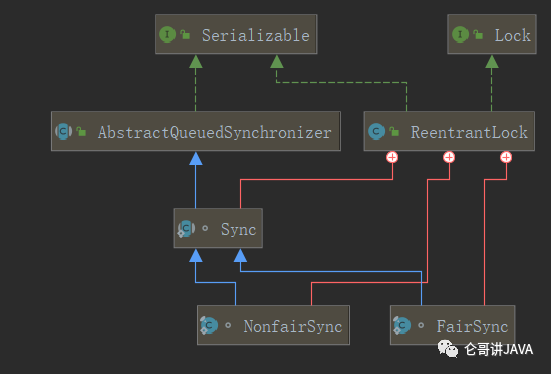The image size is (551, 374).
Task: Click the middle red plus marker under ReentrantLock
Action: click(x=449, y=157)
